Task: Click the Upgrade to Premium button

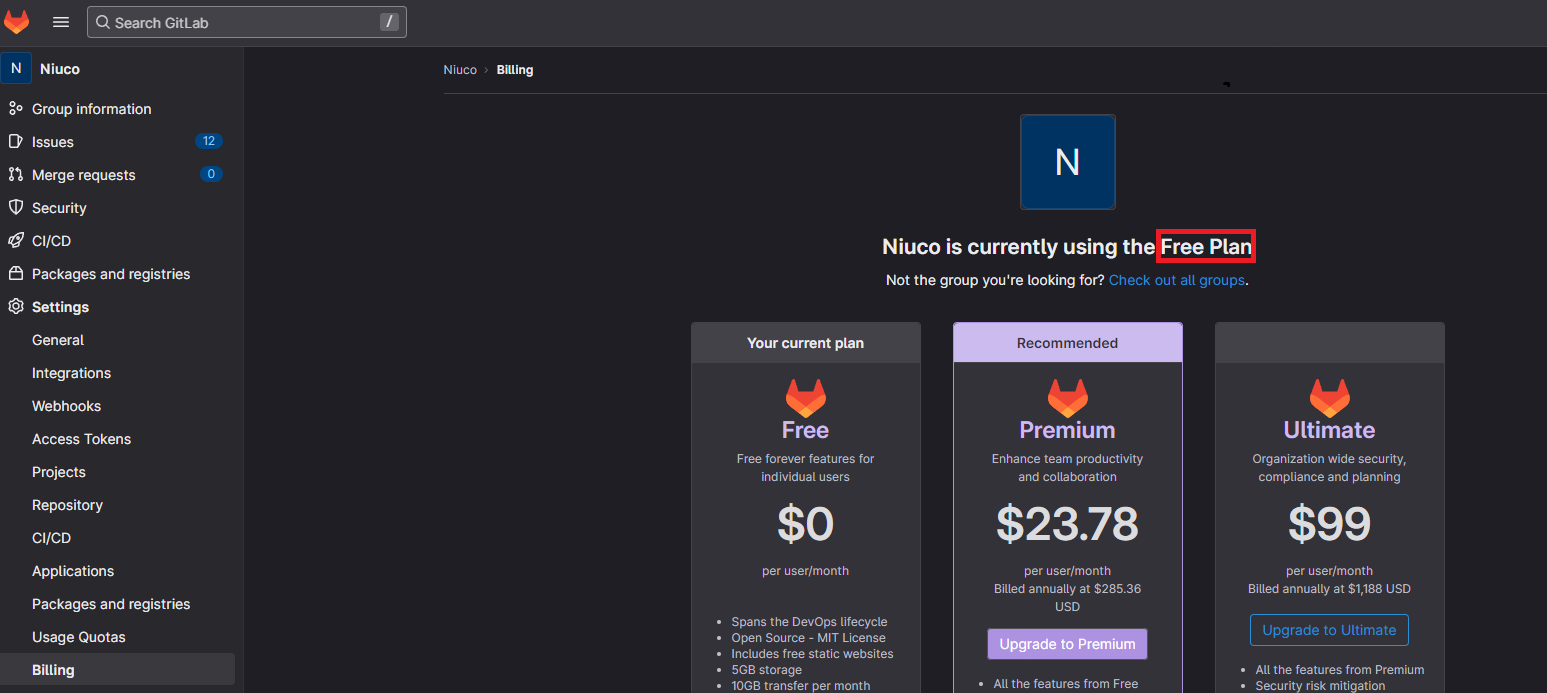Action: pyautogui.click(x=1067, y=644)
